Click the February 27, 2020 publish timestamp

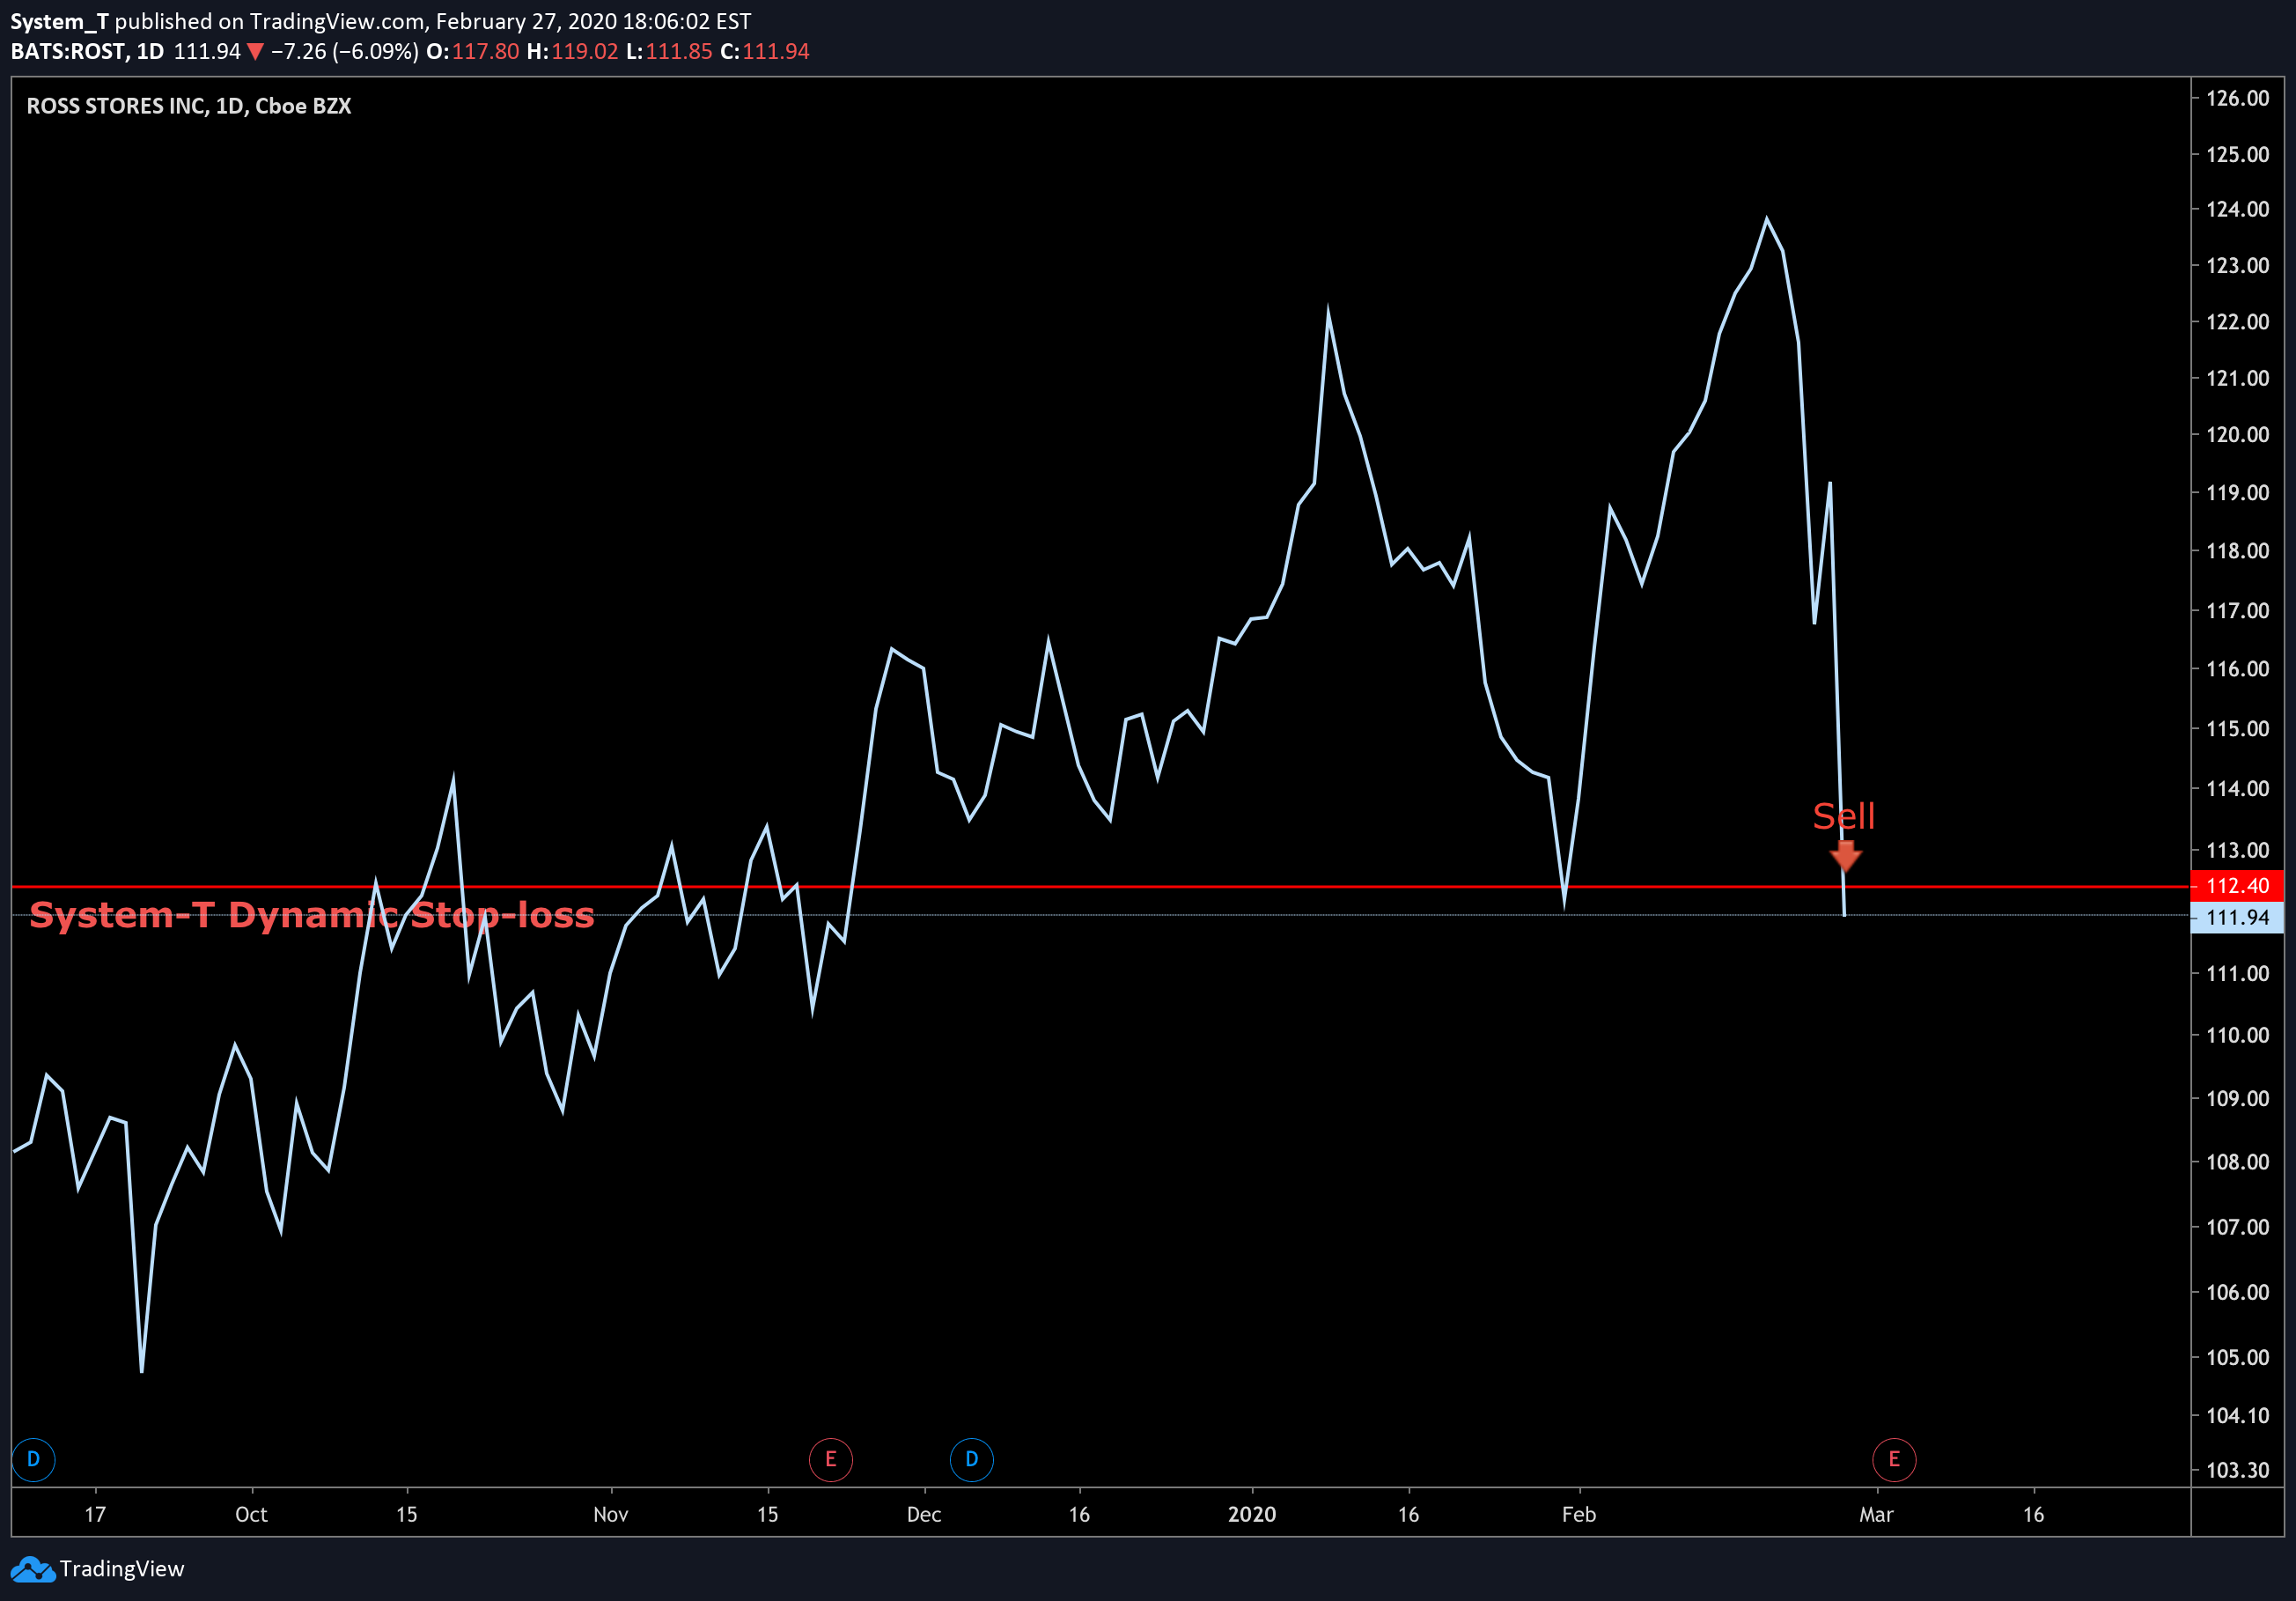(593, 21)
